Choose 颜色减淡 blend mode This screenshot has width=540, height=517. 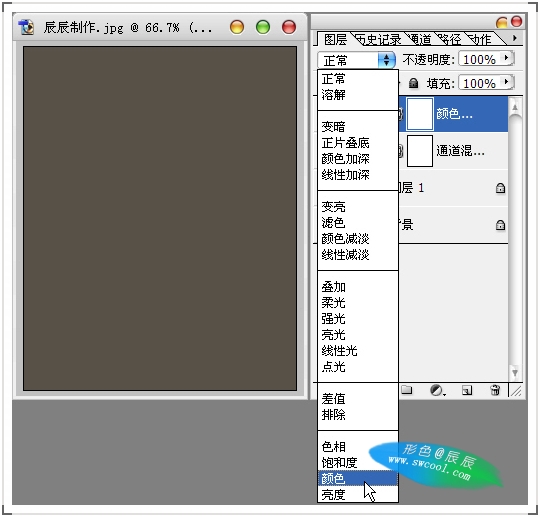[357, 238]
